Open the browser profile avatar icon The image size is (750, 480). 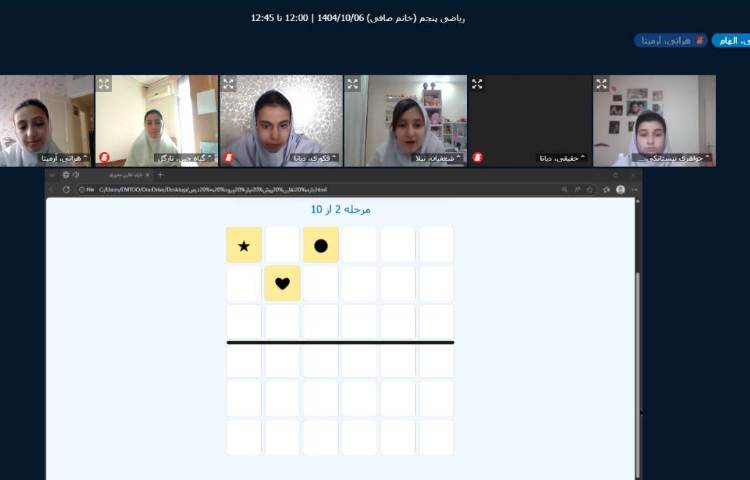tap(620, 189)
